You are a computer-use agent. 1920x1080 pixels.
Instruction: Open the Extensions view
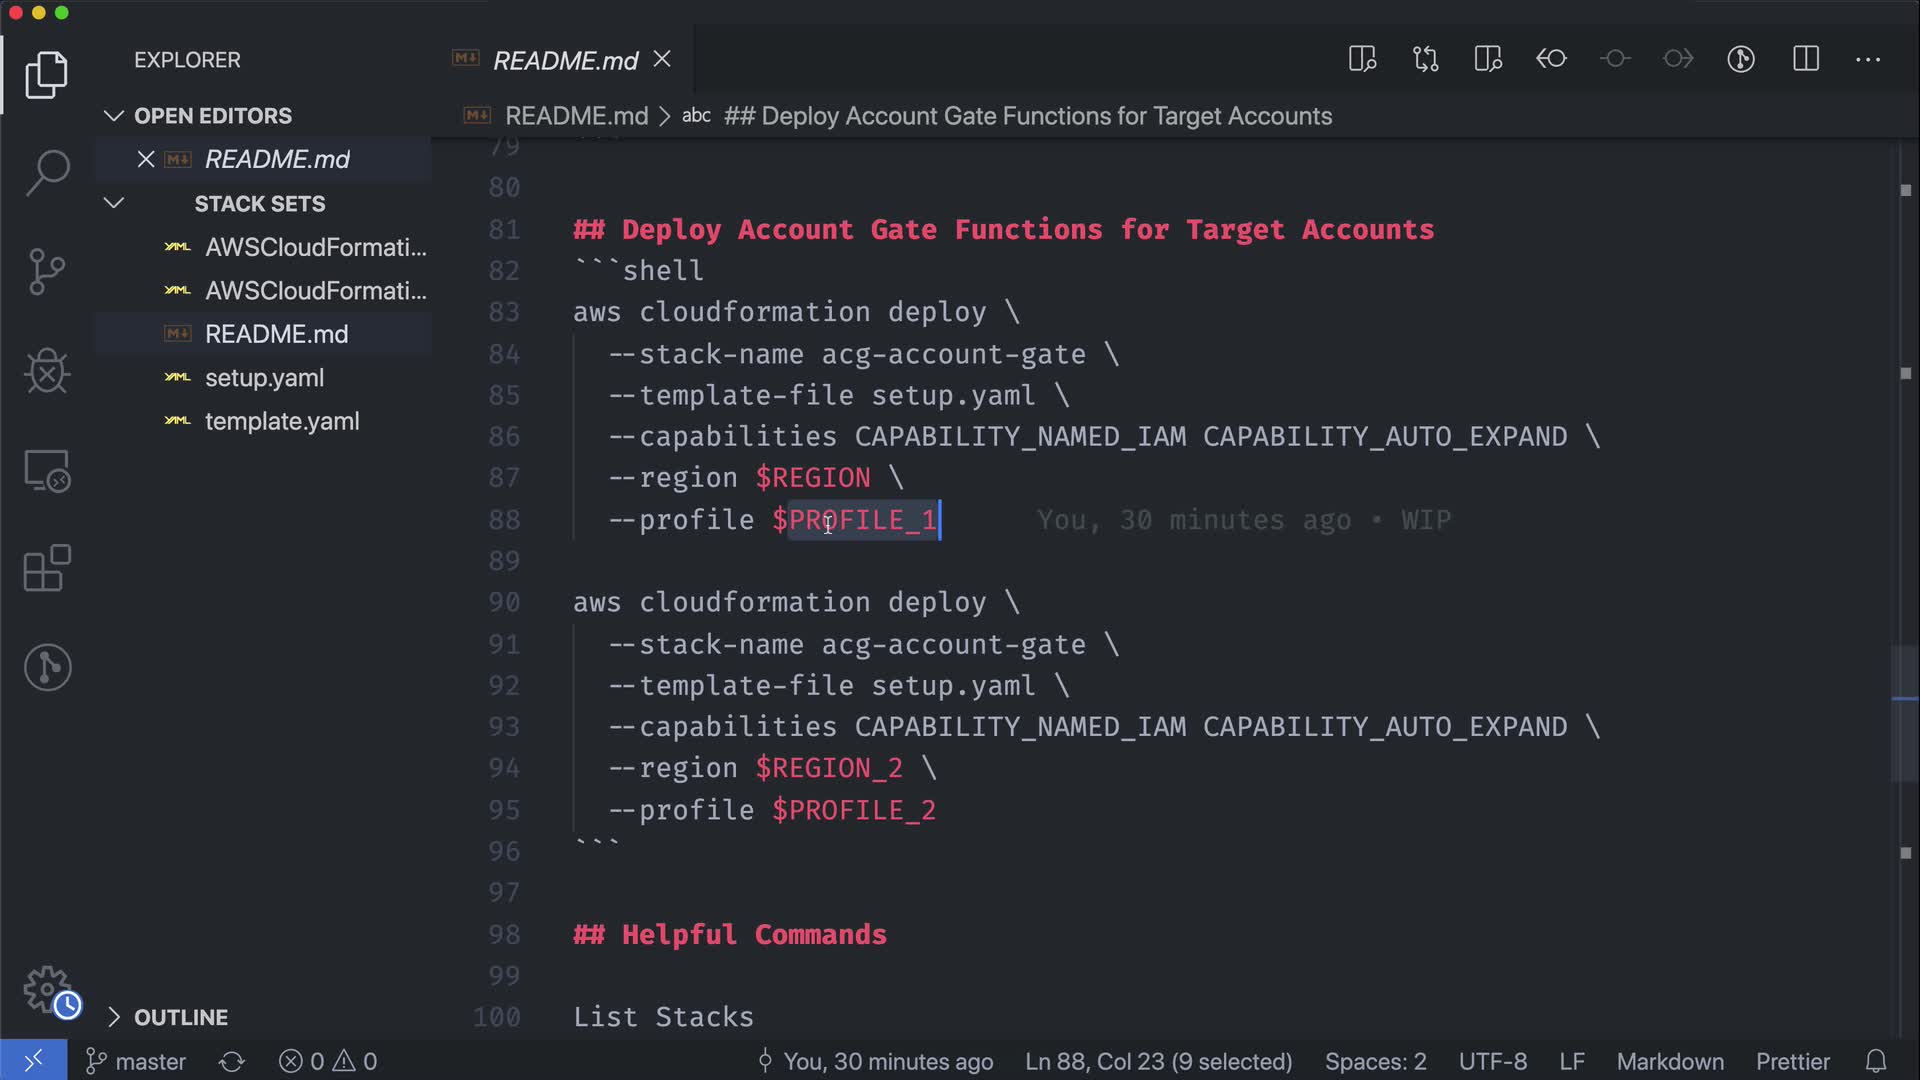coord(47,569)
